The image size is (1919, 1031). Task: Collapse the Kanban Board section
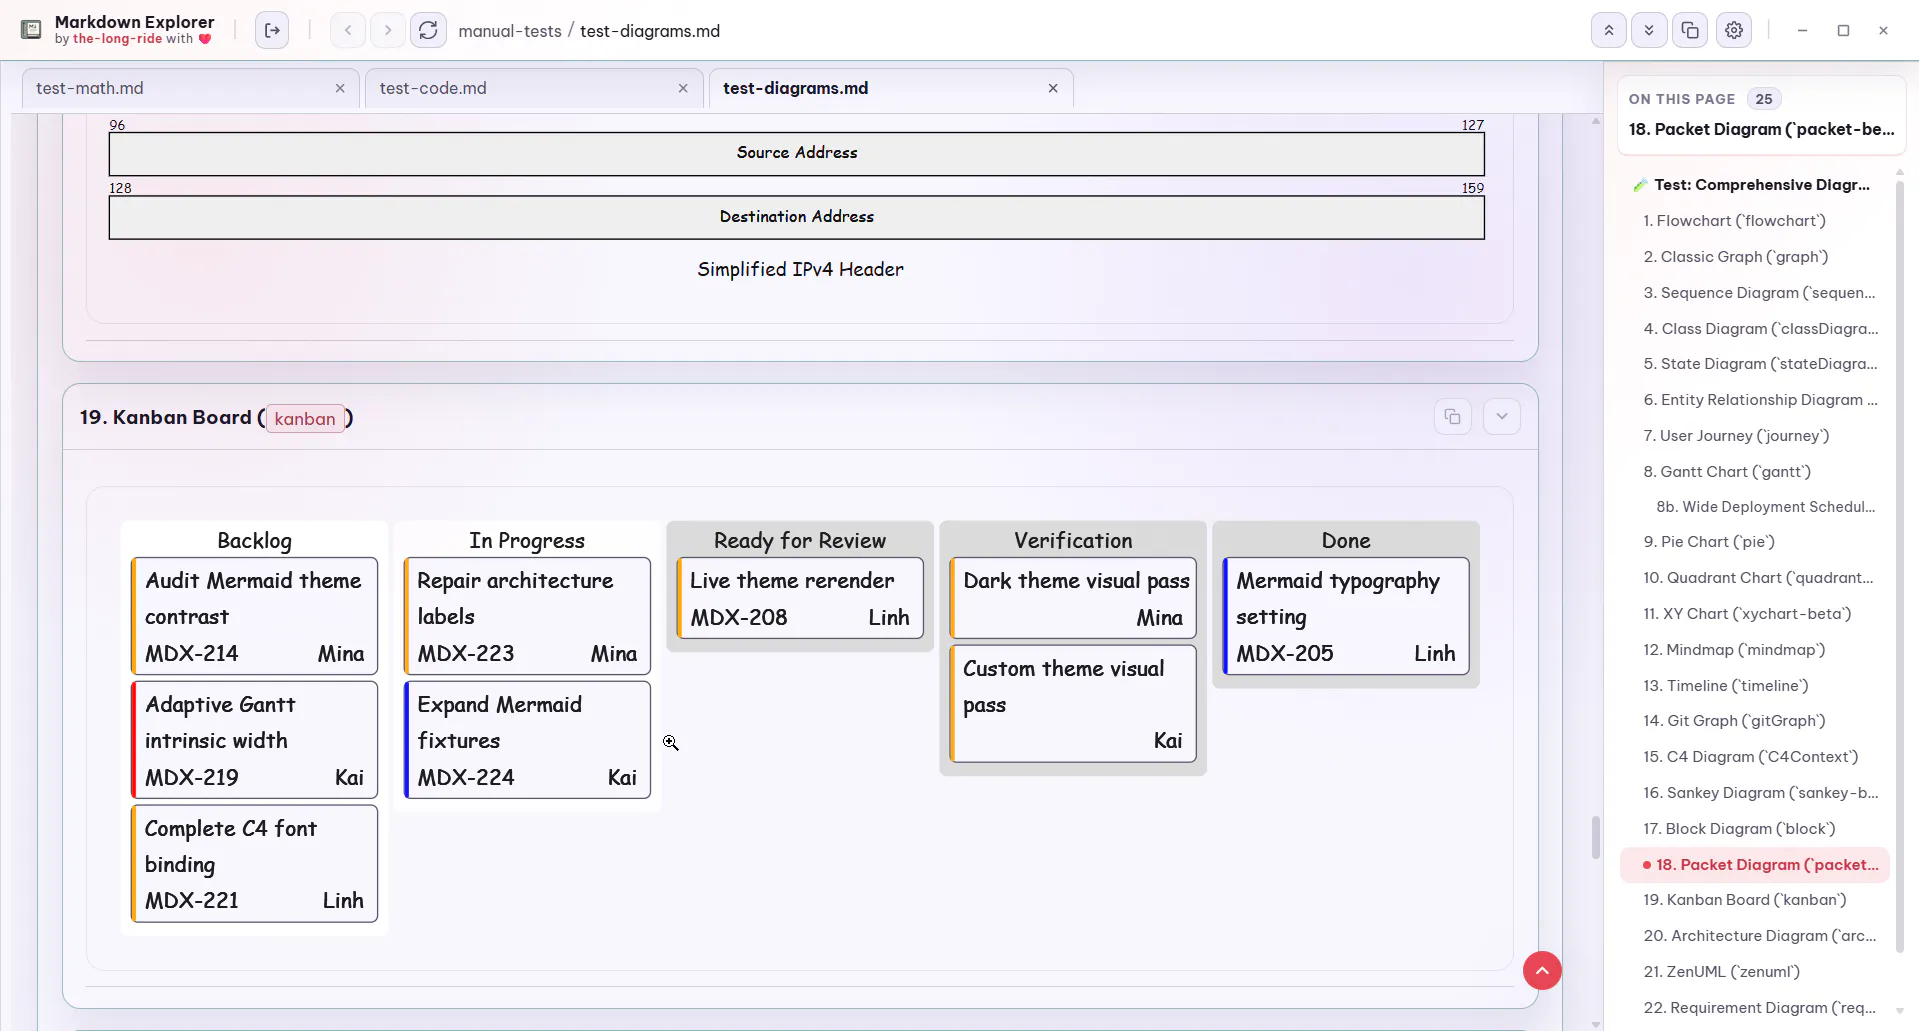[1502, 417]
